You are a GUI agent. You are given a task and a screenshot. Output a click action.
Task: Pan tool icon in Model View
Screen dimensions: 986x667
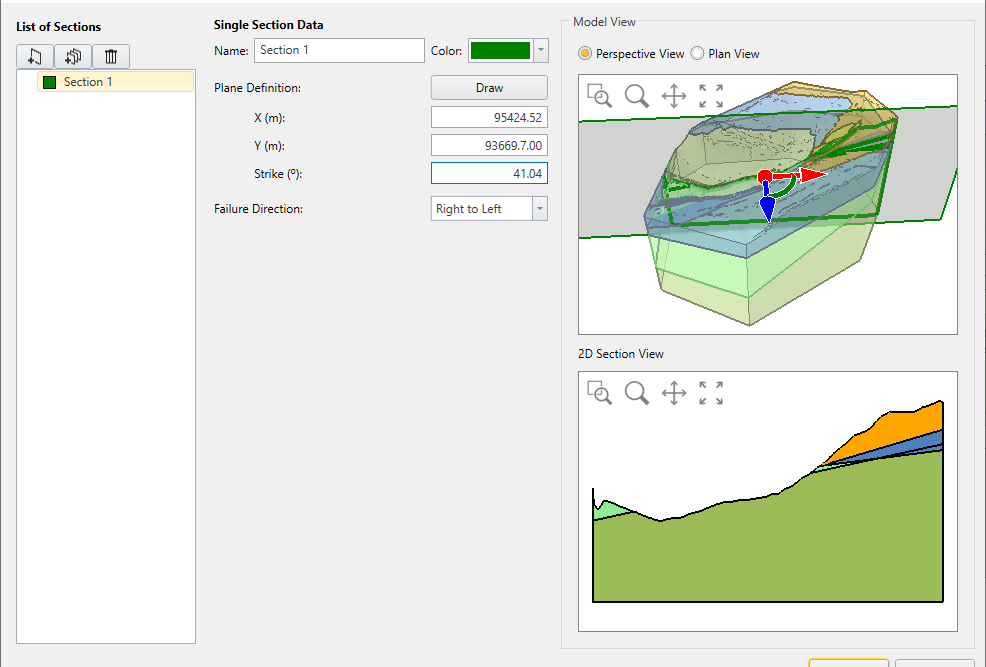(x=673, y=96)
